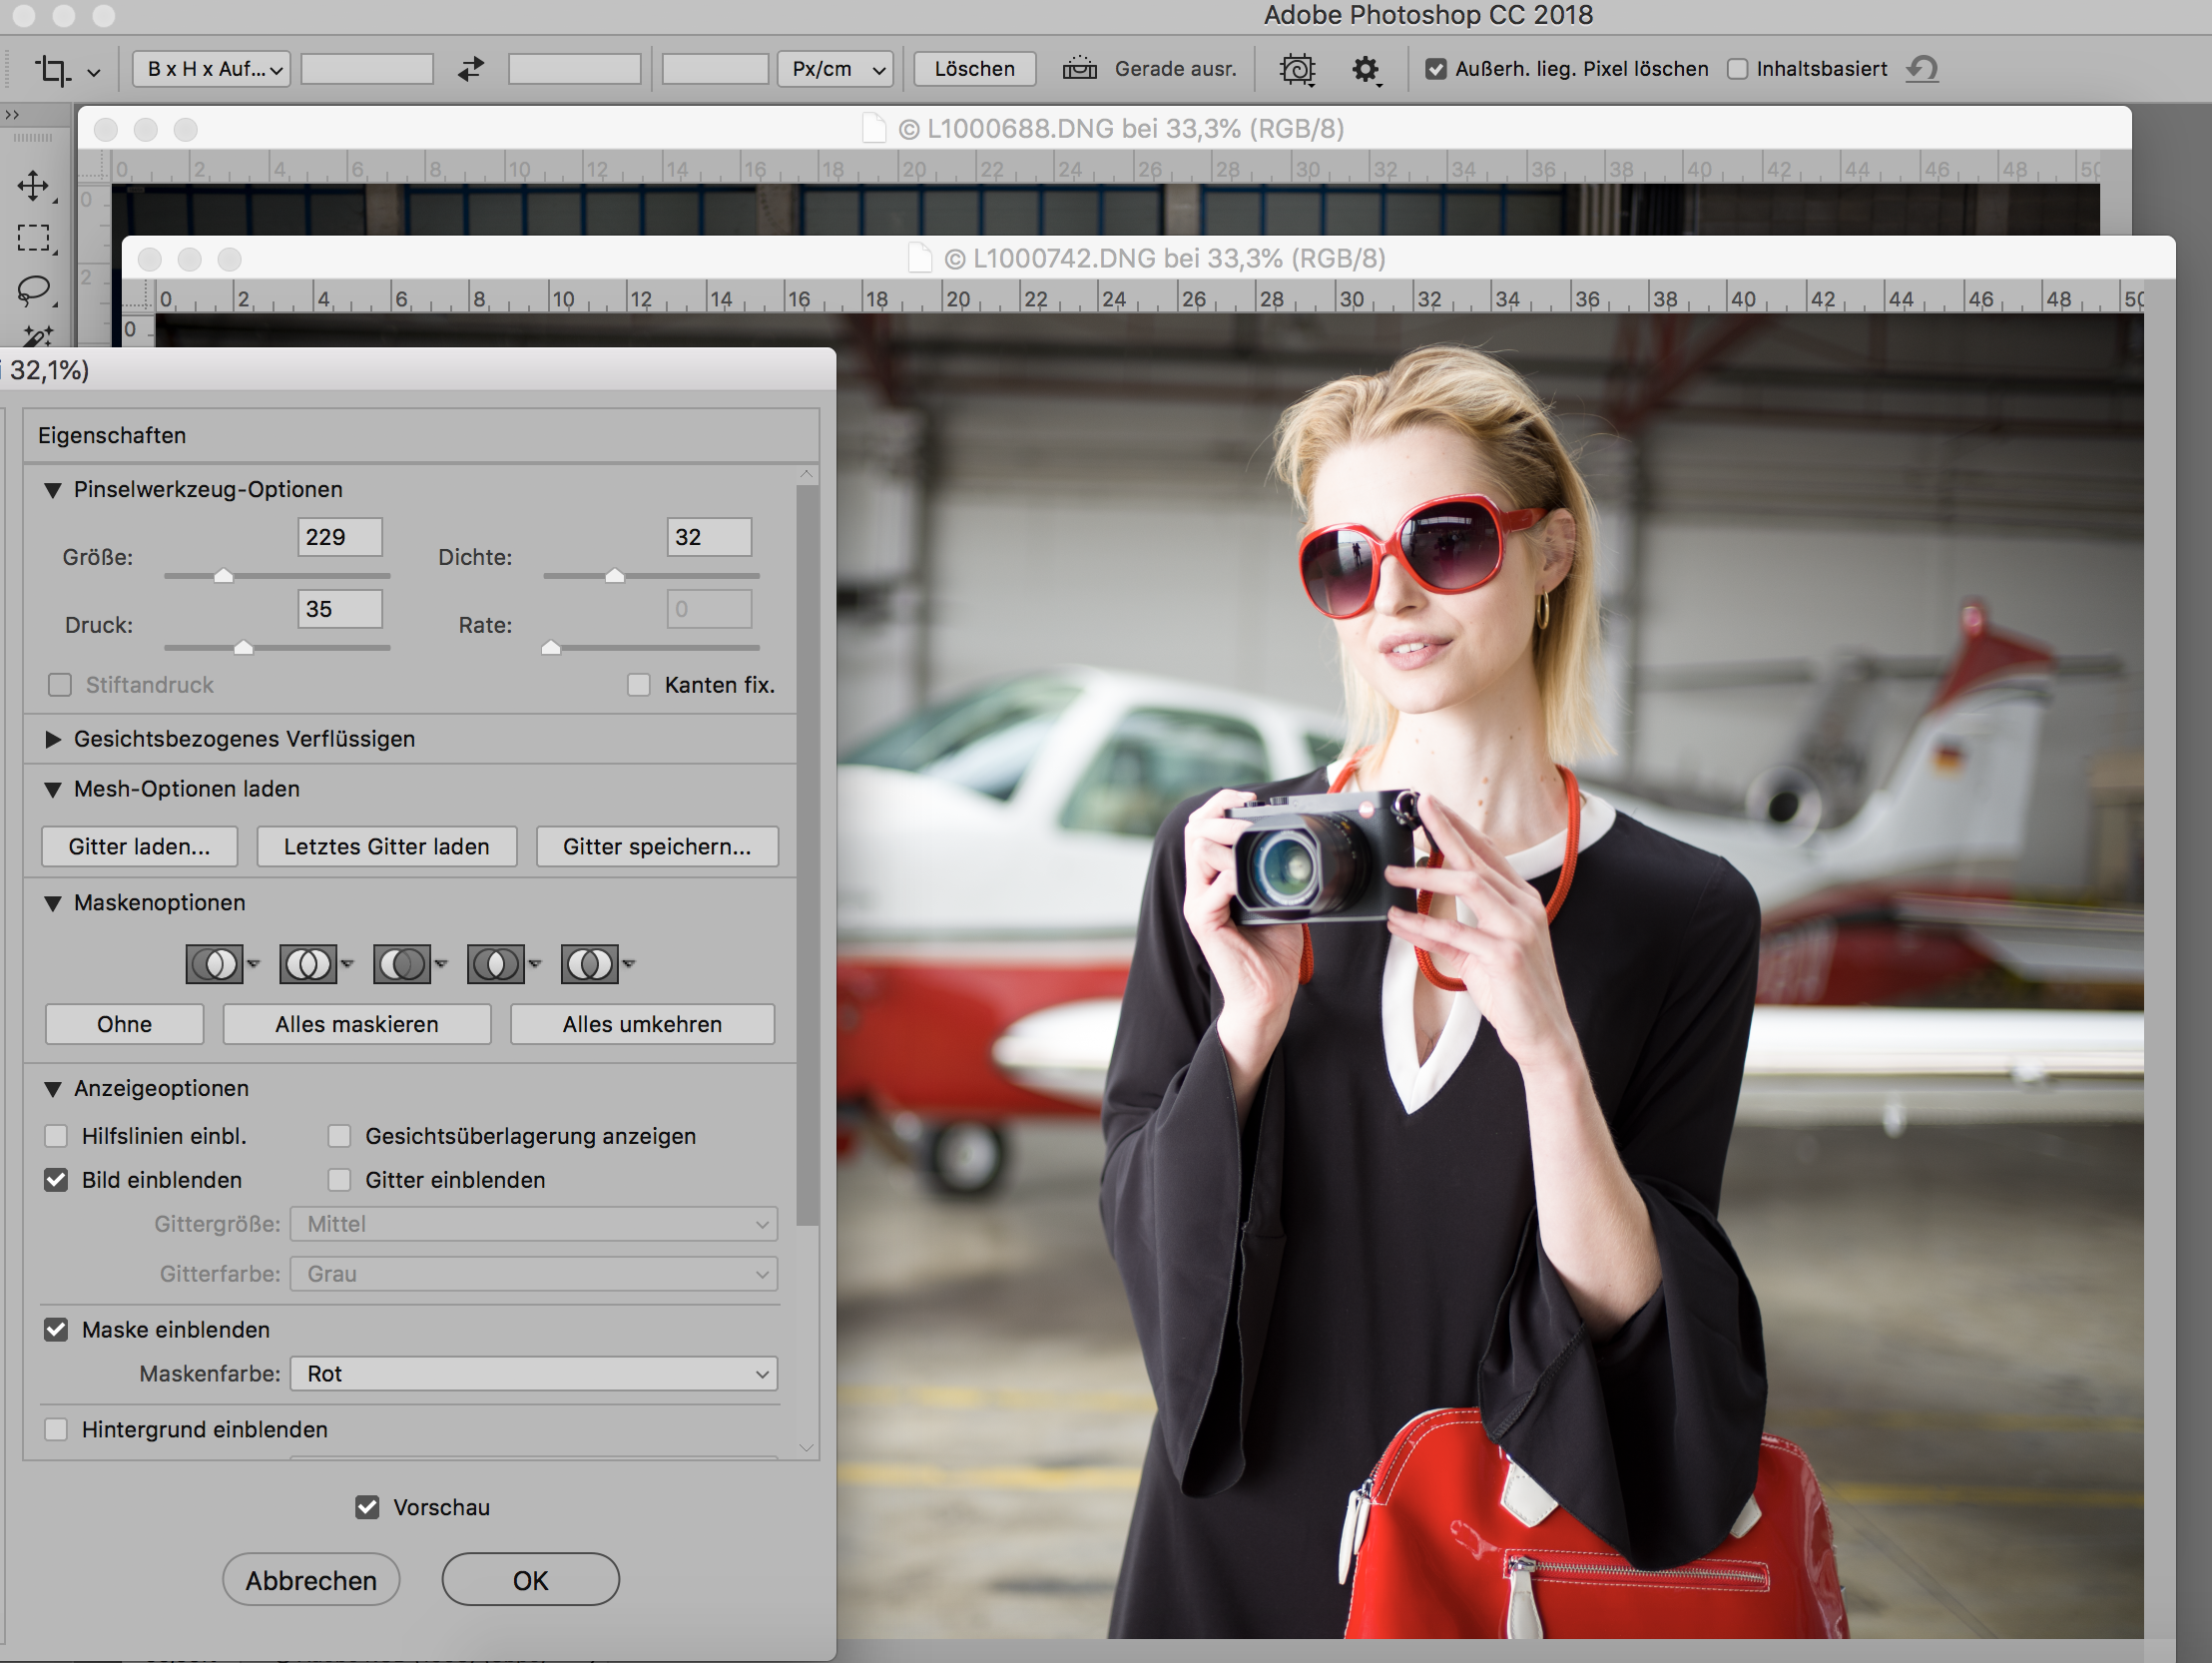
Task: Click Gitter laden... button
Action: point(139,847)
